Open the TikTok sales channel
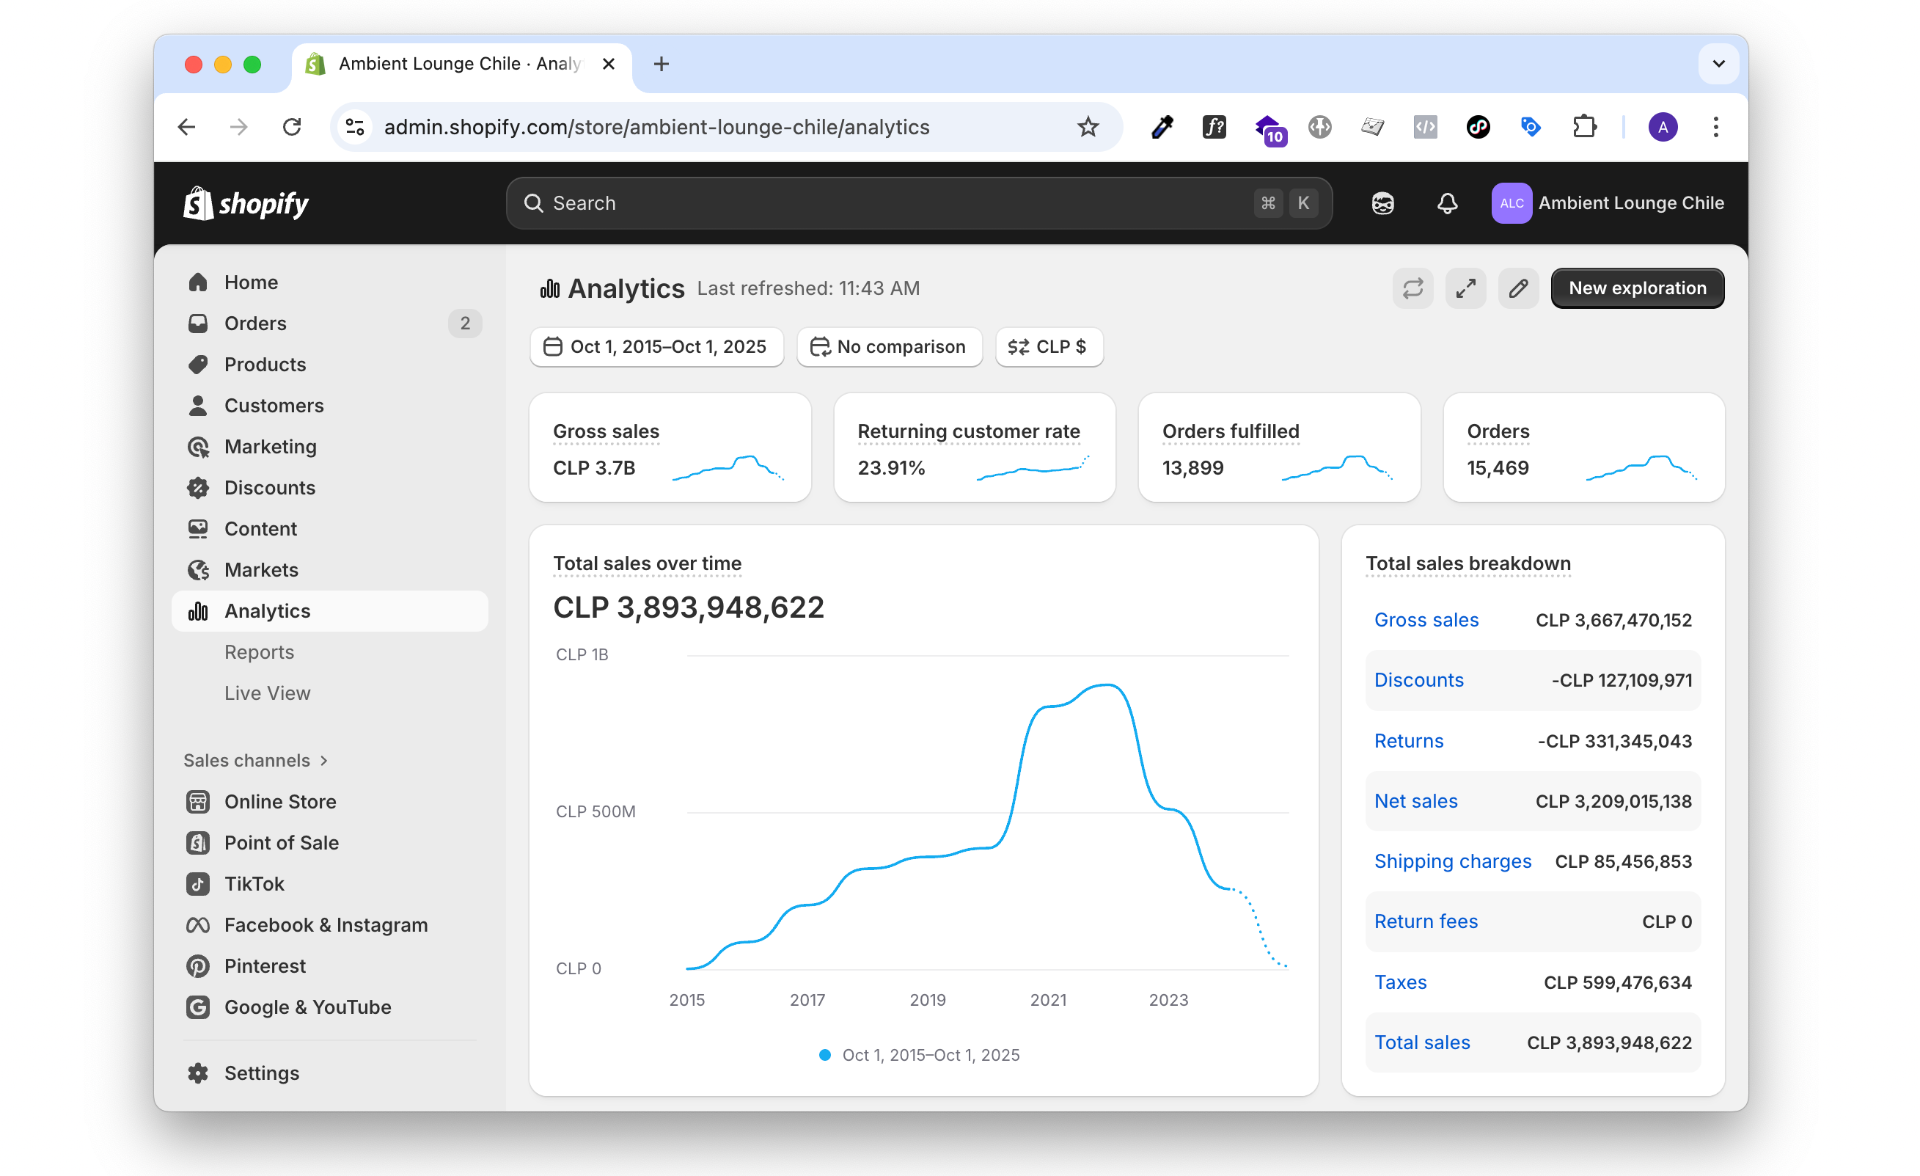 pos(254,884)
